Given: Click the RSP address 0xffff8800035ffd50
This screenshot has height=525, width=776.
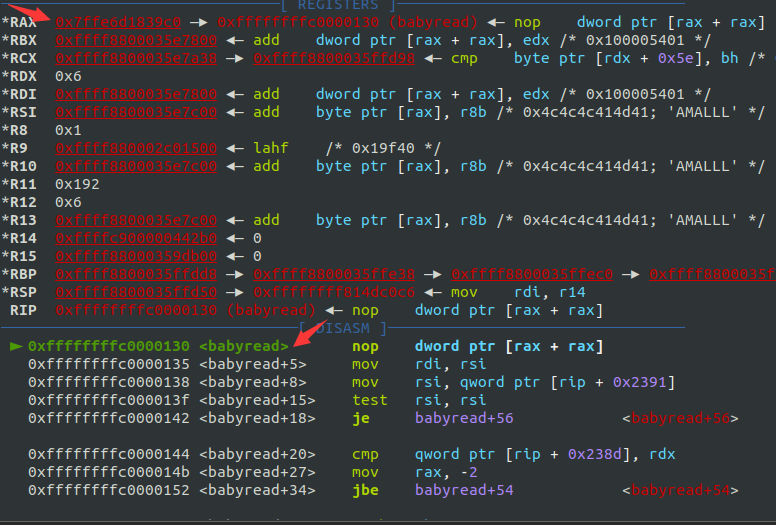Looking at the screenshot, I should click(x=136, y=292).
